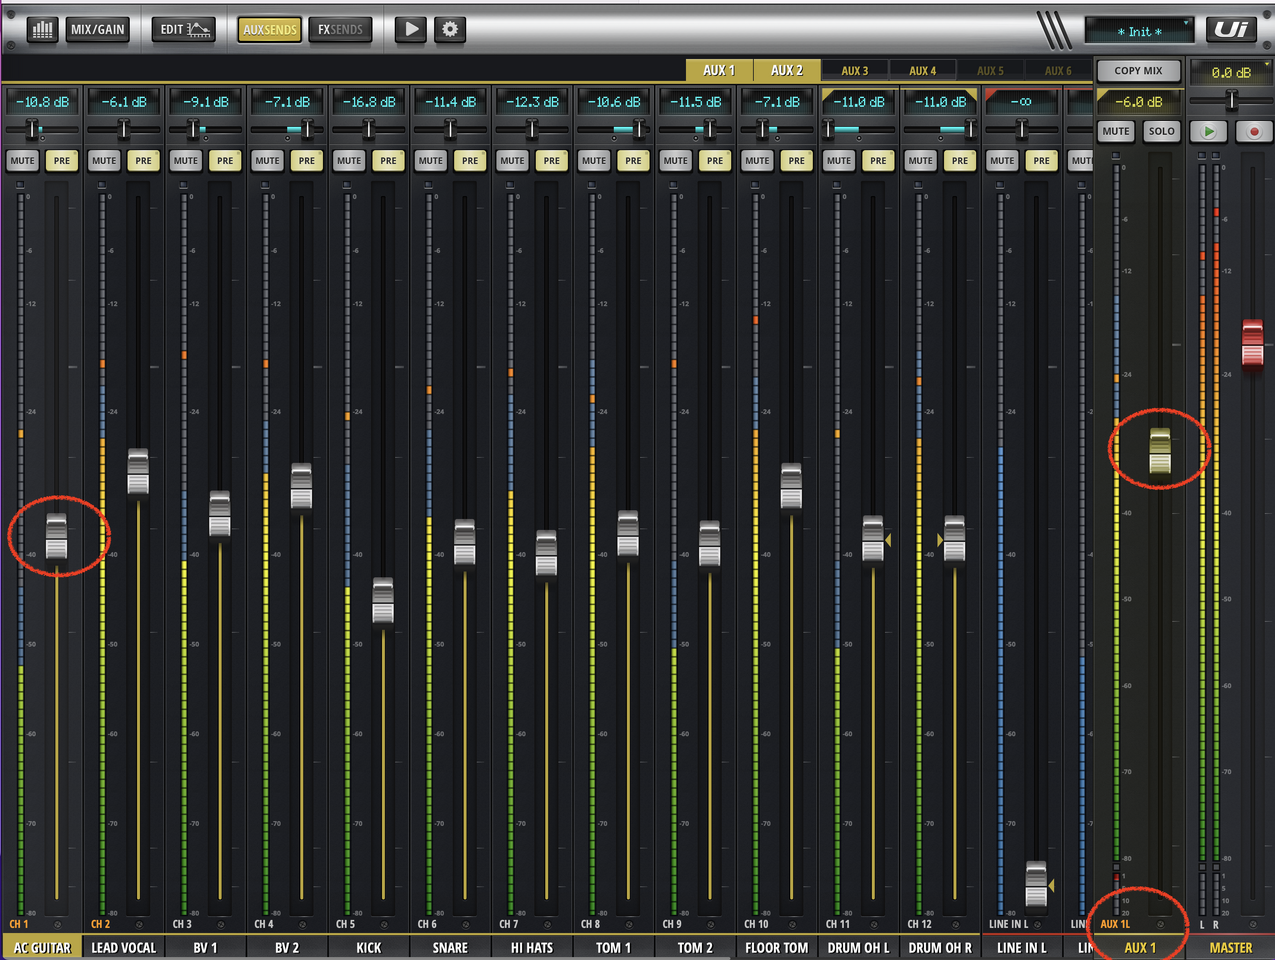Screen dimensions: 1275x960
Task: Toggle PRE on the LEAD VOCAL channel
Action: (144, 160)
